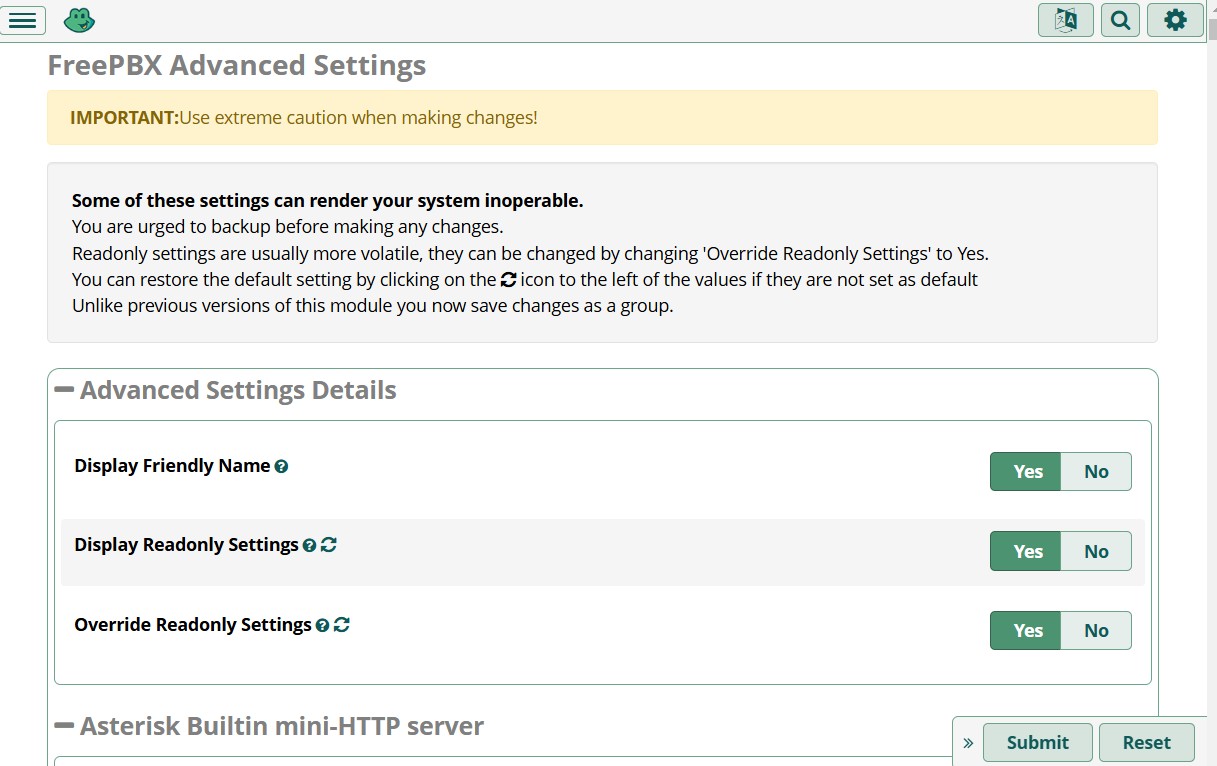Viewport: 1217px width, 766px height.
Task: Collapse the Advanced Settings Details section
Action: click(64, 390)
